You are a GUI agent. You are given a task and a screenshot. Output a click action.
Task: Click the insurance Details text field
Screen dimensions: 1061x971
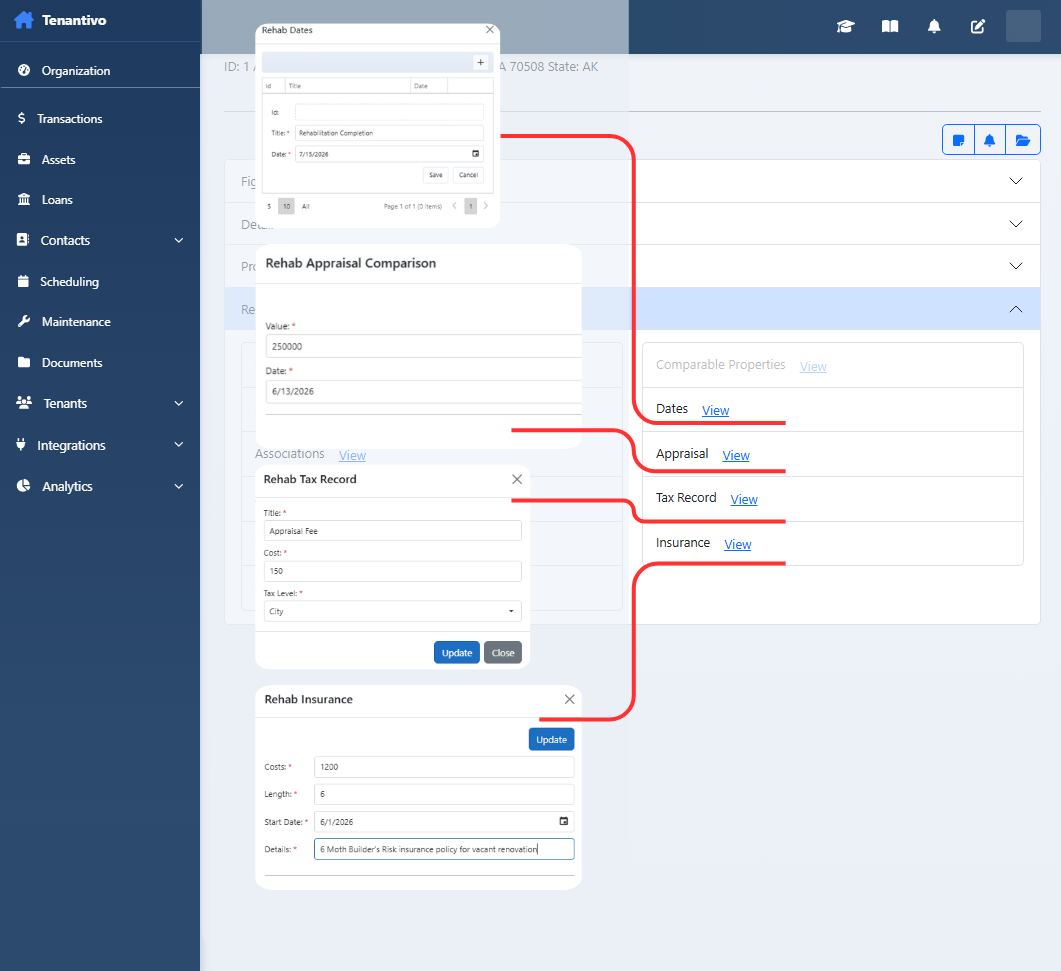[x=444, y=849]
